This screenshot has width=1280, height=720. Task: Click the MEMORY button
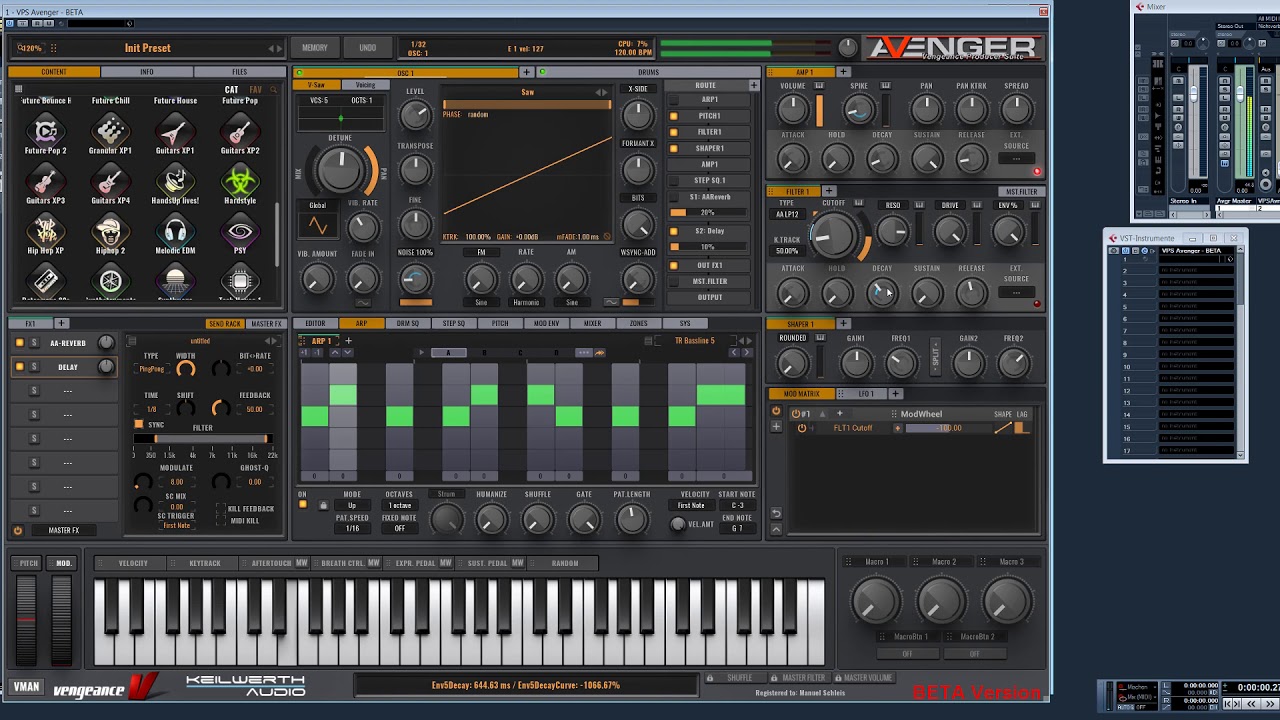tap(315, 48)
